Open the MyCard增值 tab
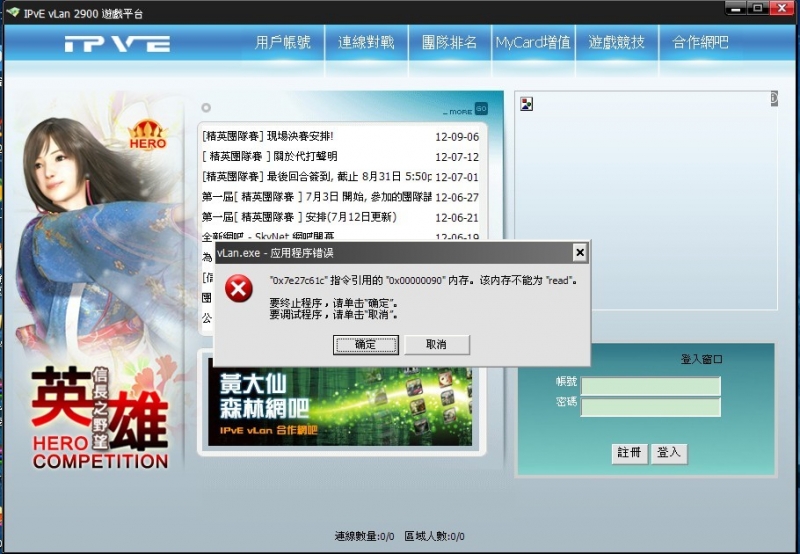This screenshot has height=554, width=800. pyautogui.click(x=533, y=42)
